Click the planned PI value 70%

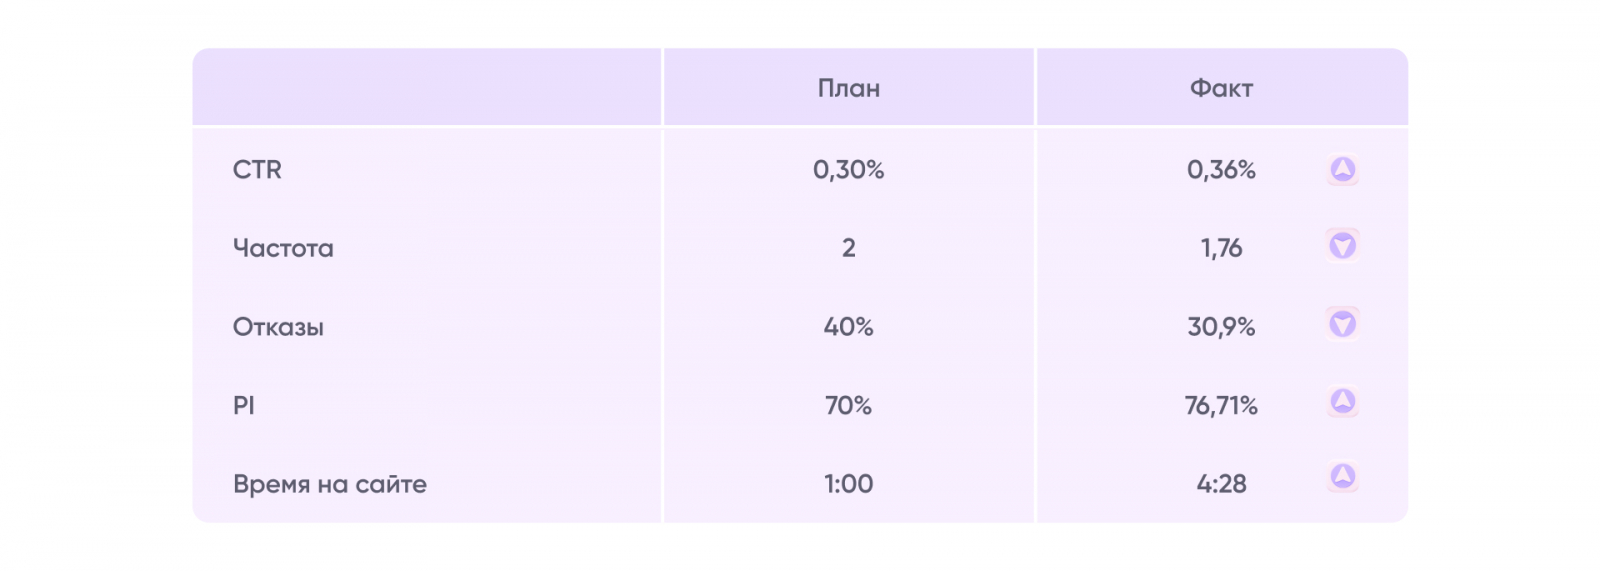[848, 405]
